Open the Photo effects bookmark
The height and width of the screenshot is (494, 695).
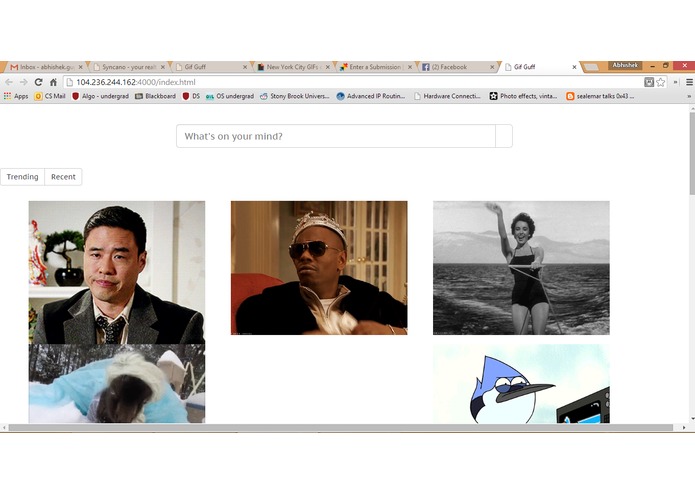coord(523,96)
